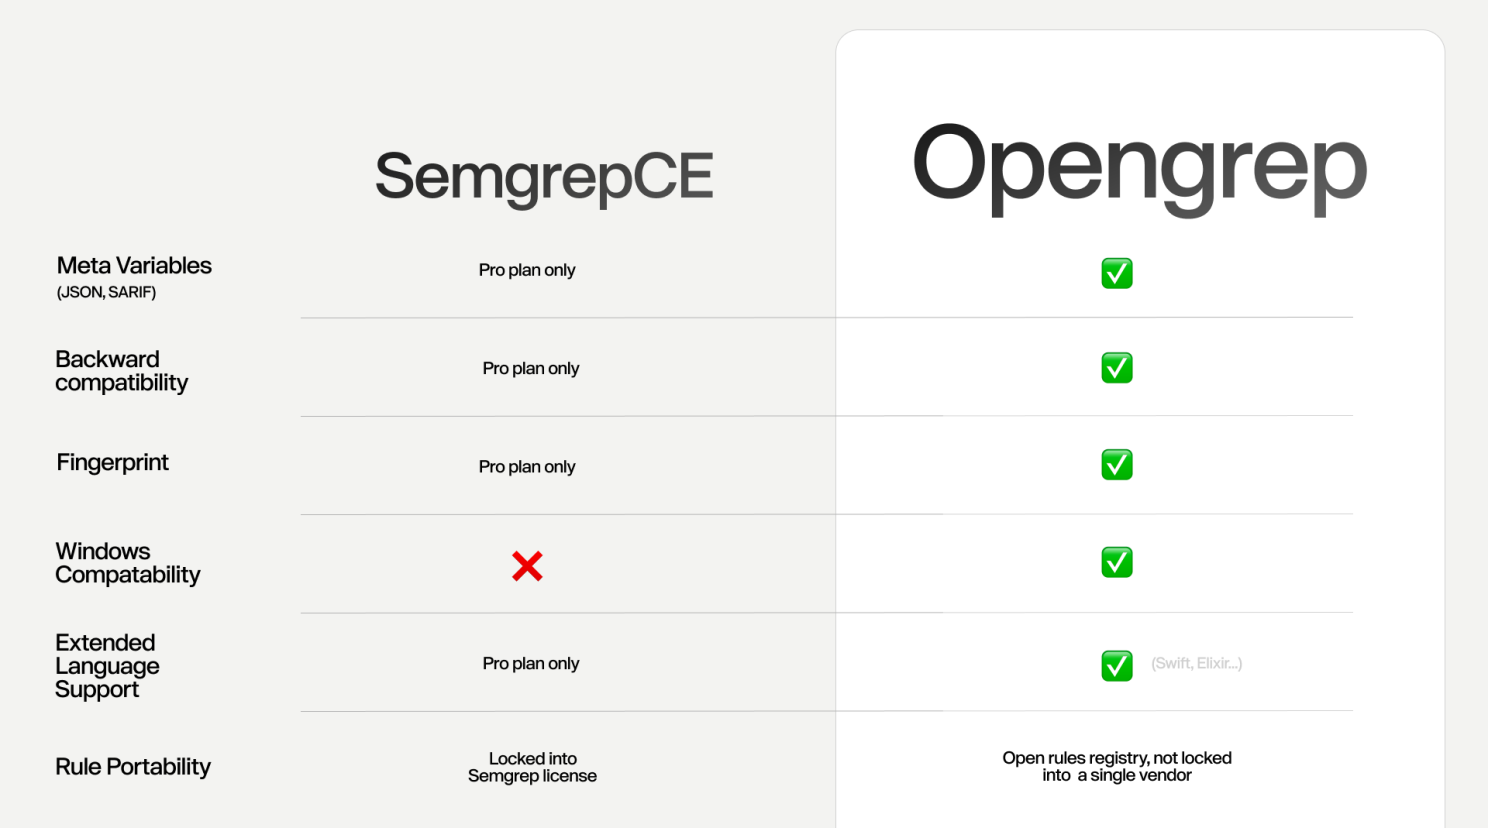
Task: Select the Rule Portability row label
Action: (133, 767)
